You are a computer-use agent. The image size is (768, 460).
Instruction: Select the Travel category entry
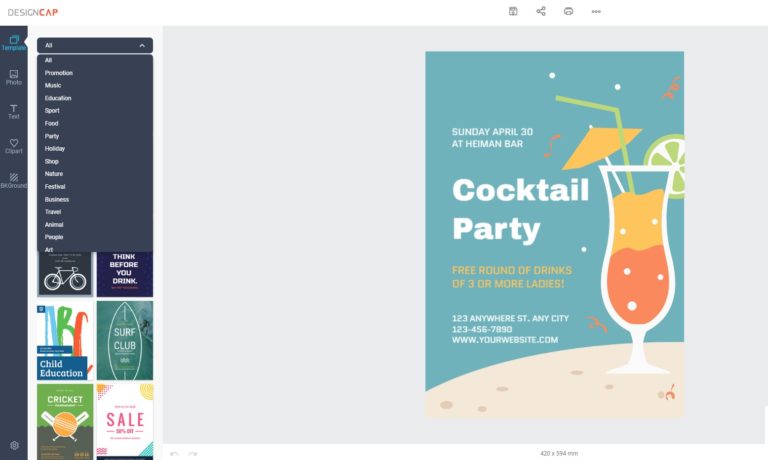[x=54, y=212]
